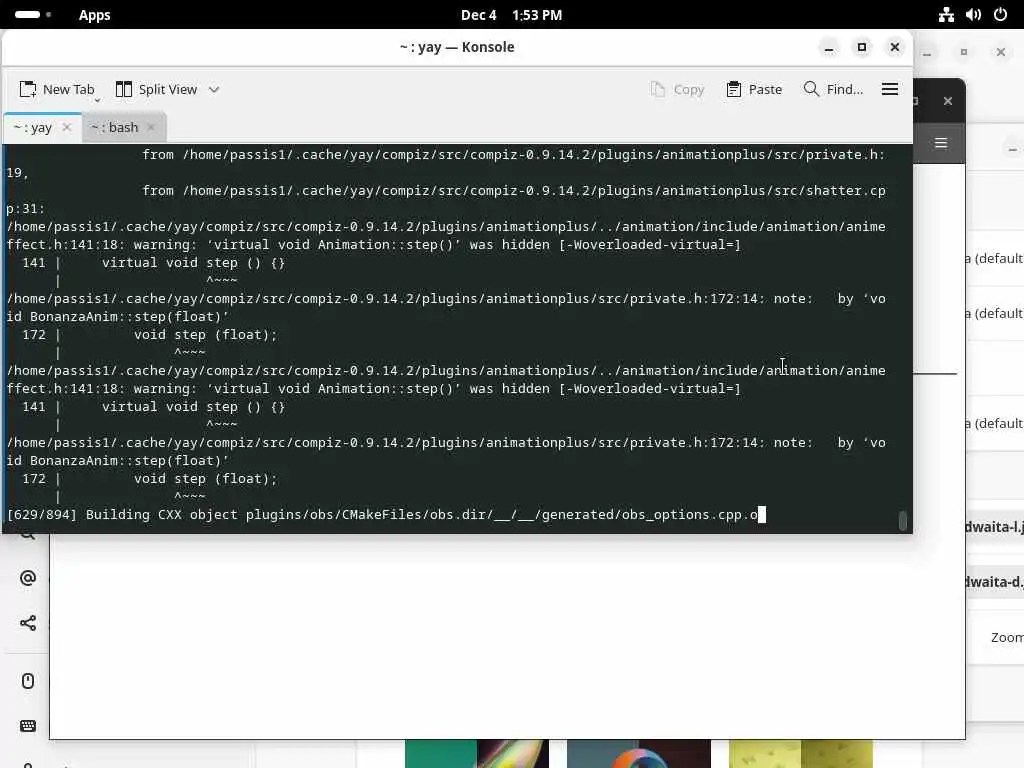1024x768 pixels.
Task: Open the Konsole hamburger menu
Action: [x=889, y=89]
